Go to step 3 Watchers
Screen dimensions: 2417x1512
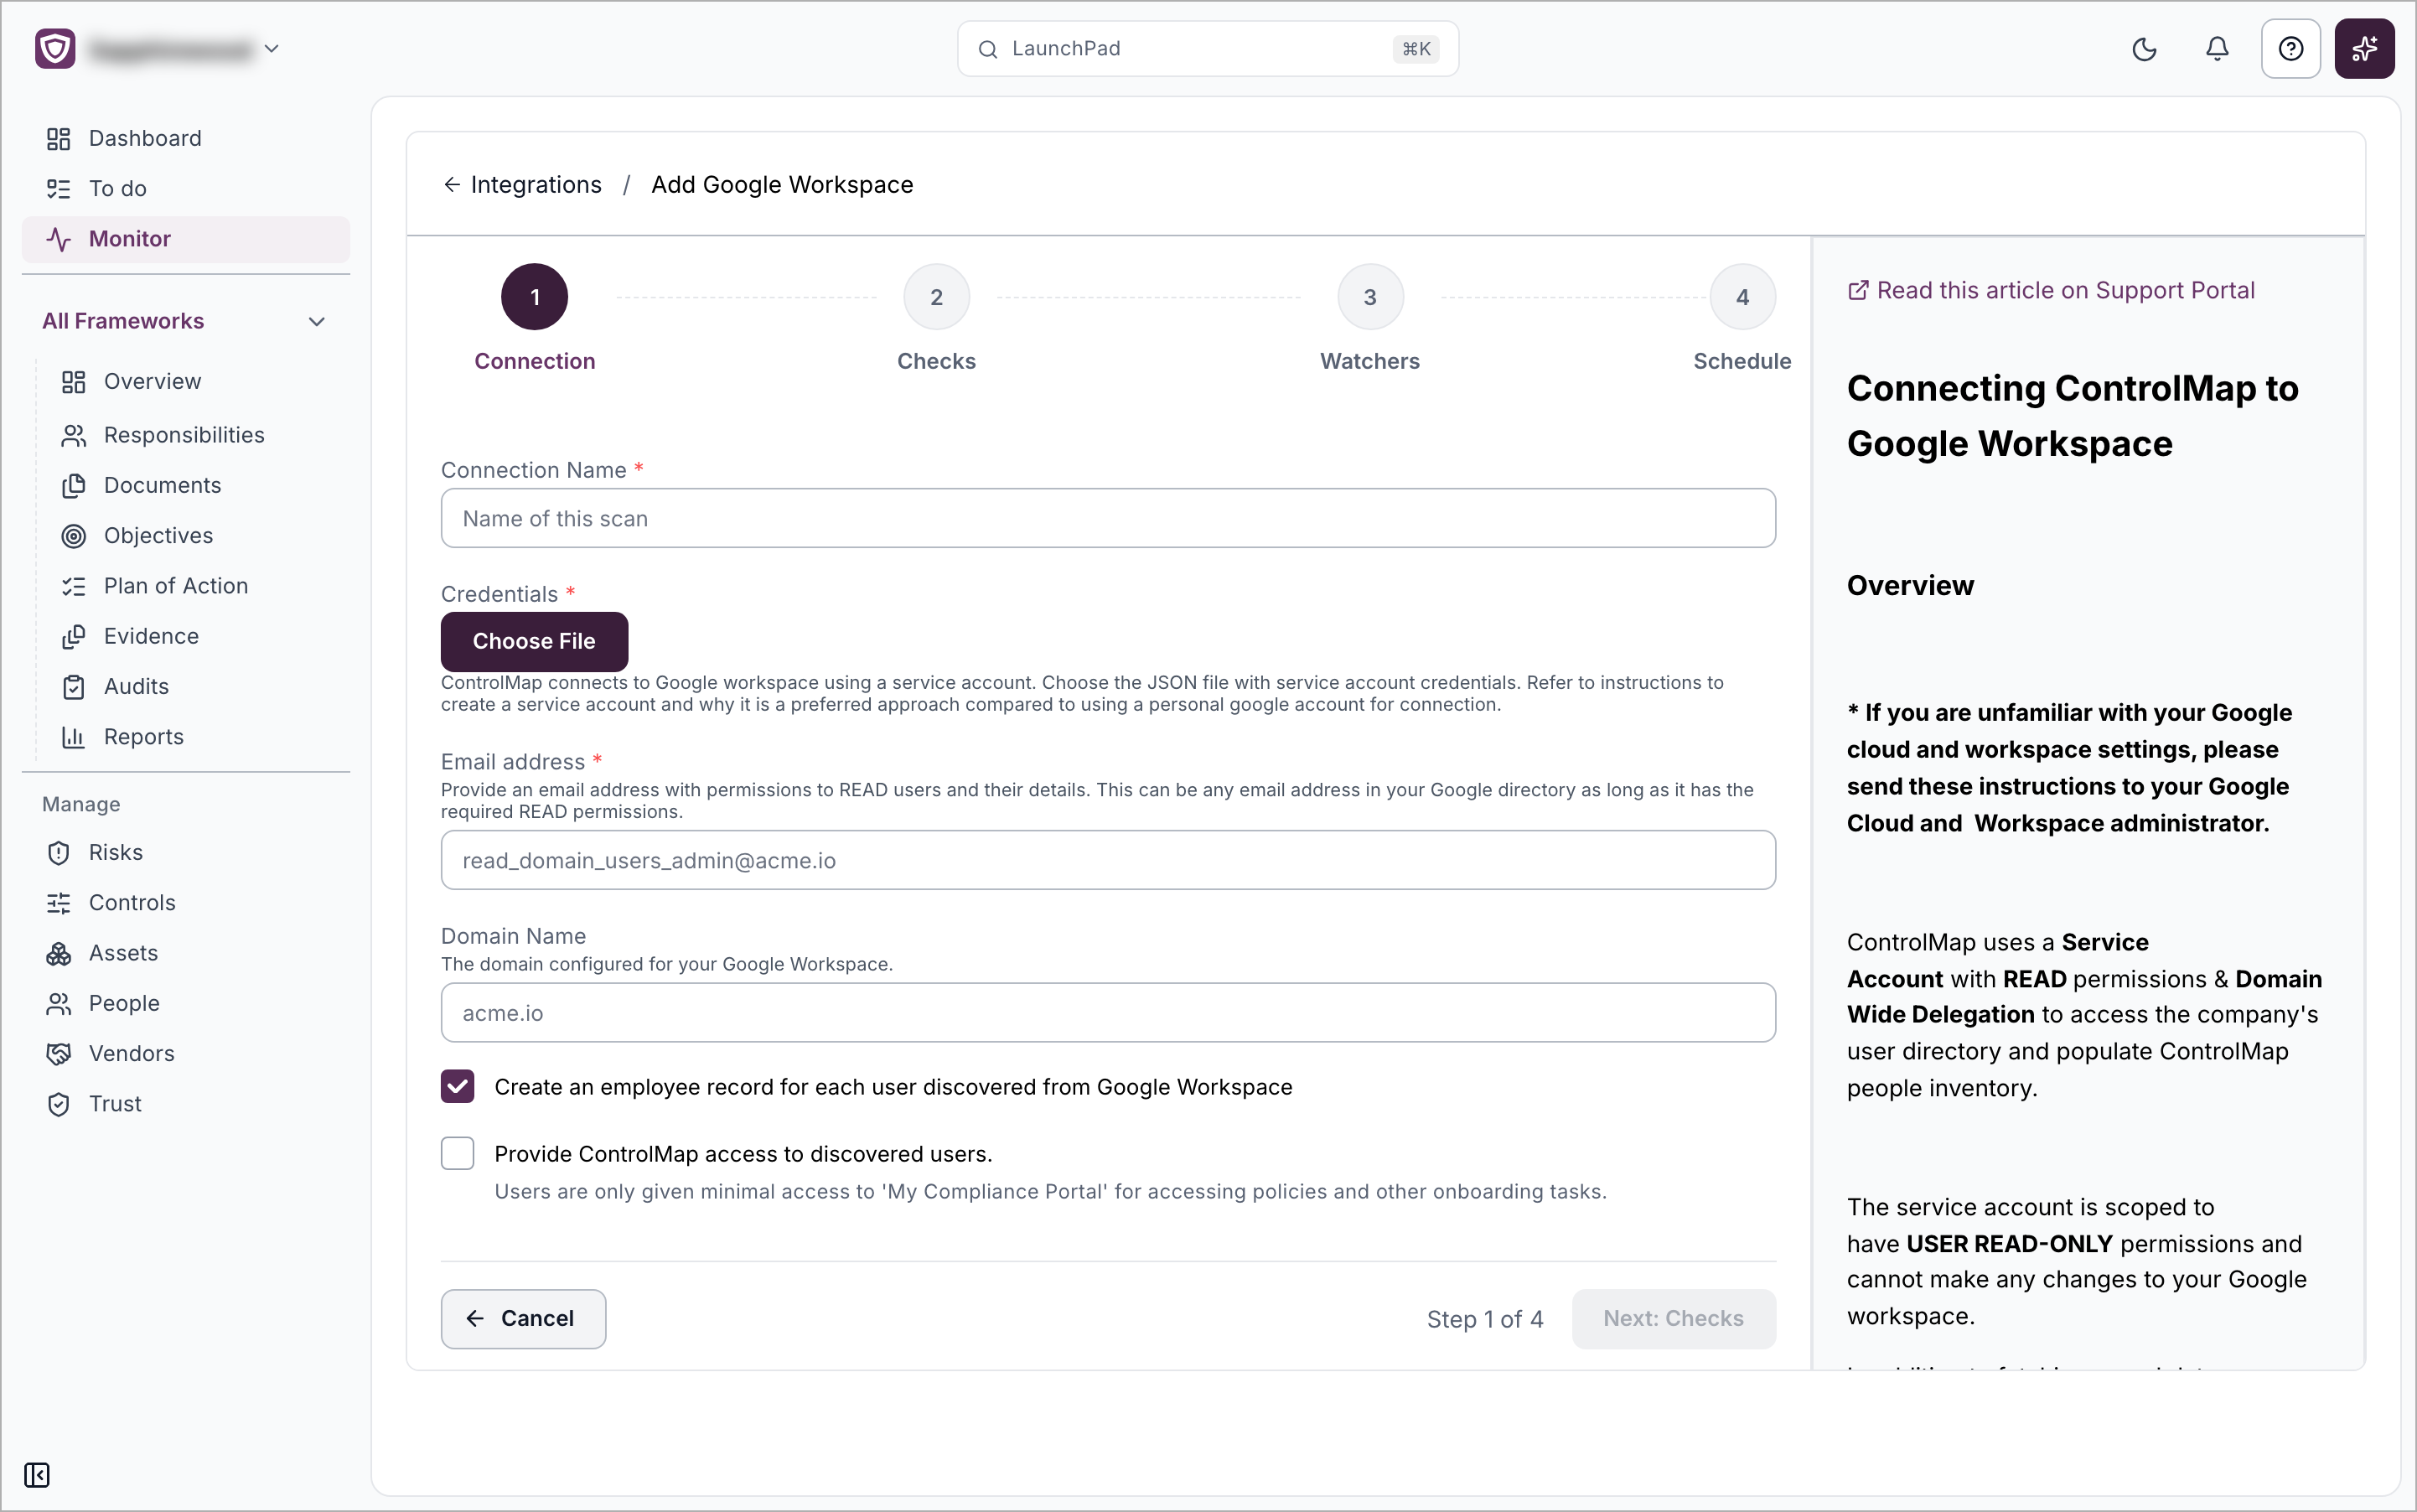[1370, 297]
